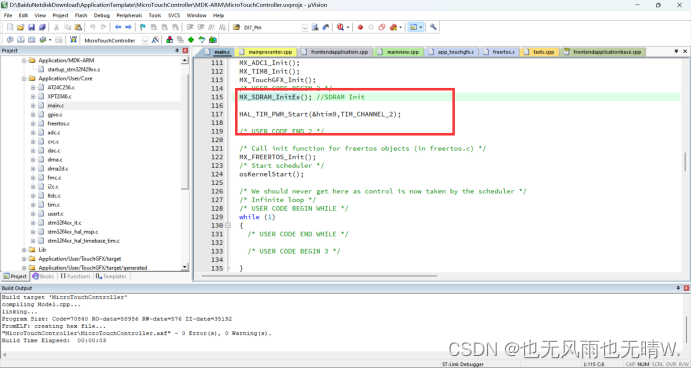This screenshot has width=692, height=368.
Task: Expand the Lib folder in project tree
Action: (x=24, y=250)
